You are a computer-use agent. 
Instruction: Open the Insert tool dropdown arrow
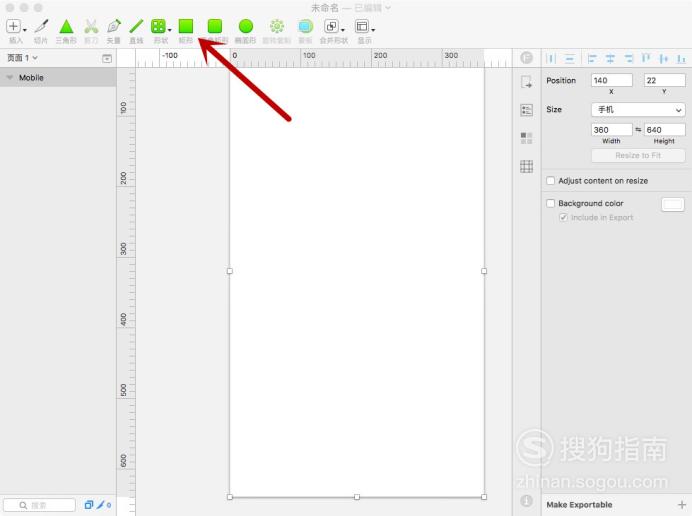(x=25, y=30)
